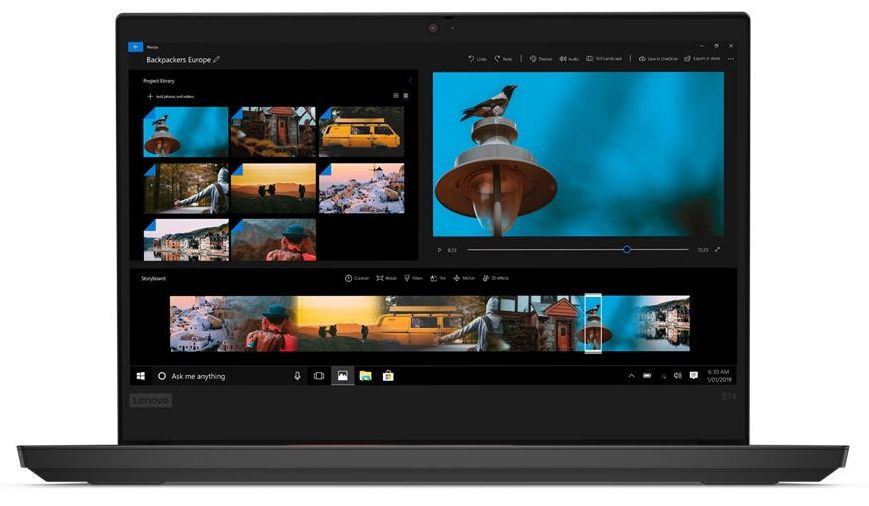Click Add photos and videos
Screen dimensions: 869x506
[x=171, y=96]
